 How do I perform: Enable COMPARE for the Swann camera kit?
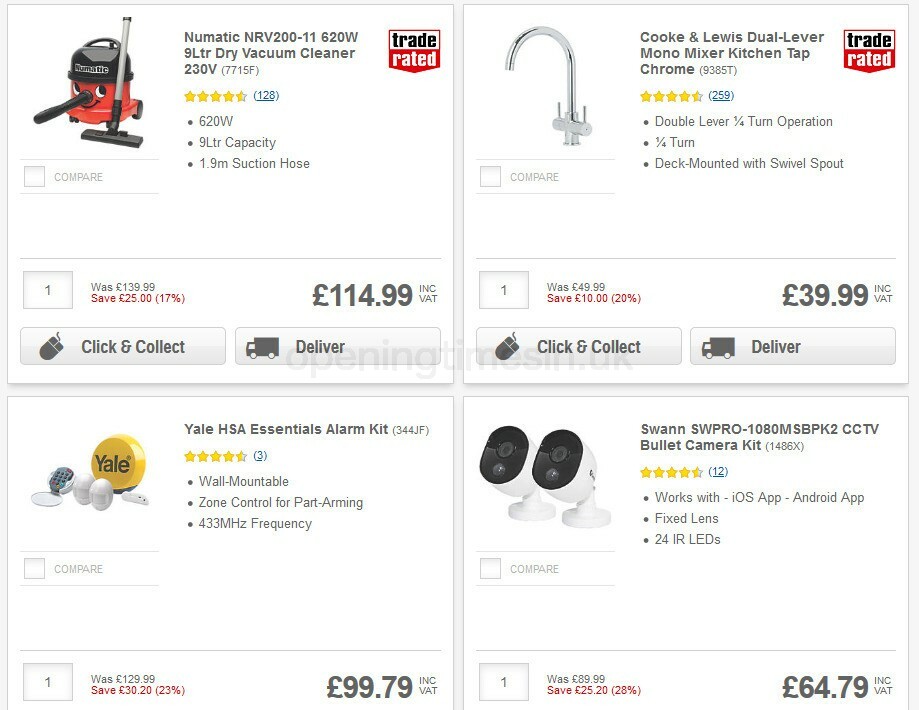489,568
